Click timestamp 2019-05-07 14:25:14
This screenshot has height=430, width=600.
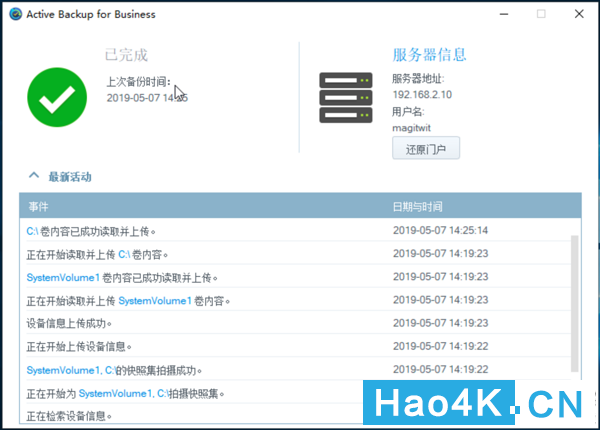pos(440,230)
